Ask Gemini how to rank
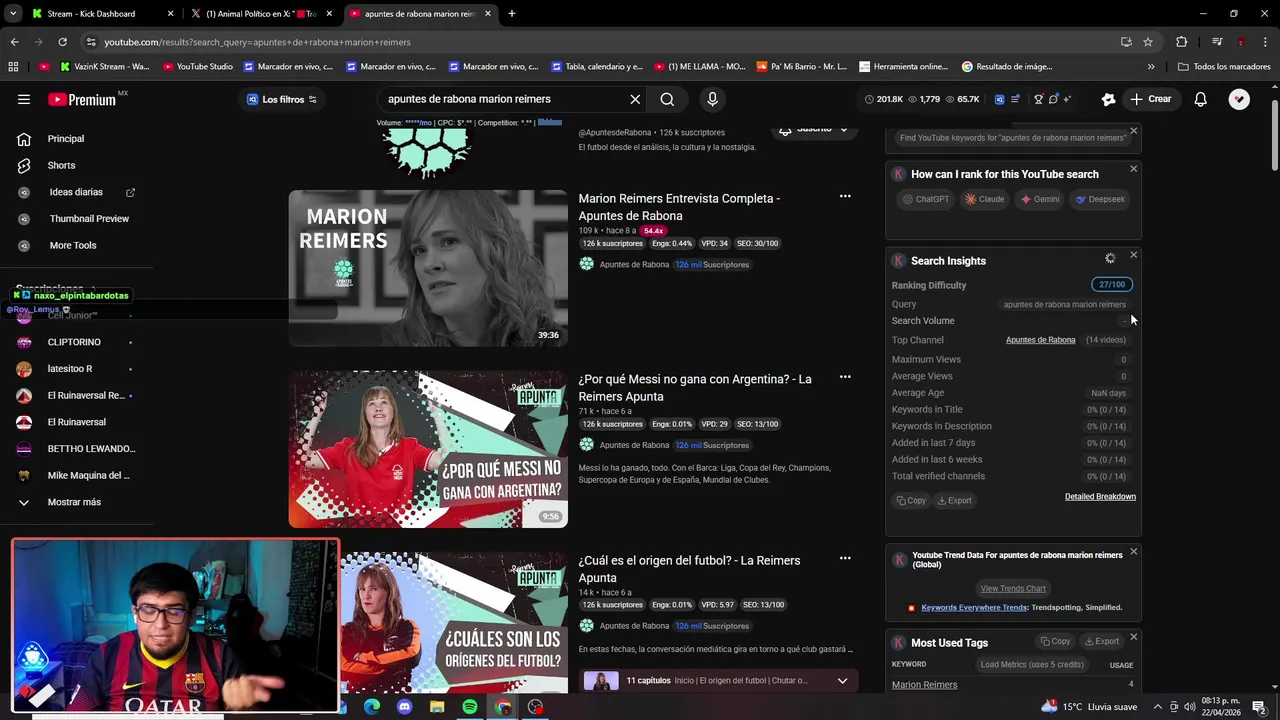This screenshot has width=1280, height=720. click(x=1040, y=199)
